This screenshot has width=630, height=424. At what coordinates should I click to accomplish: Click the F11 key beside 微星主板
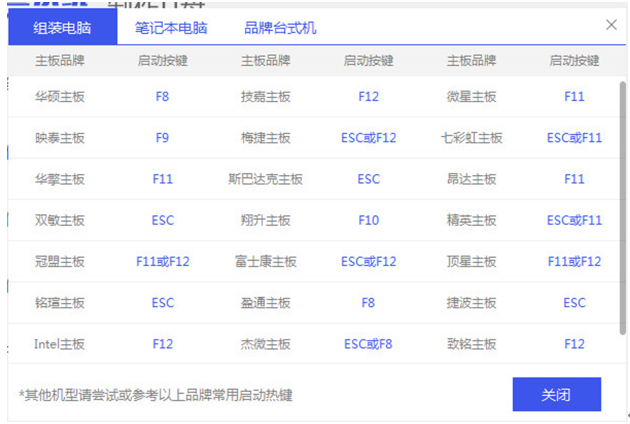574,97
